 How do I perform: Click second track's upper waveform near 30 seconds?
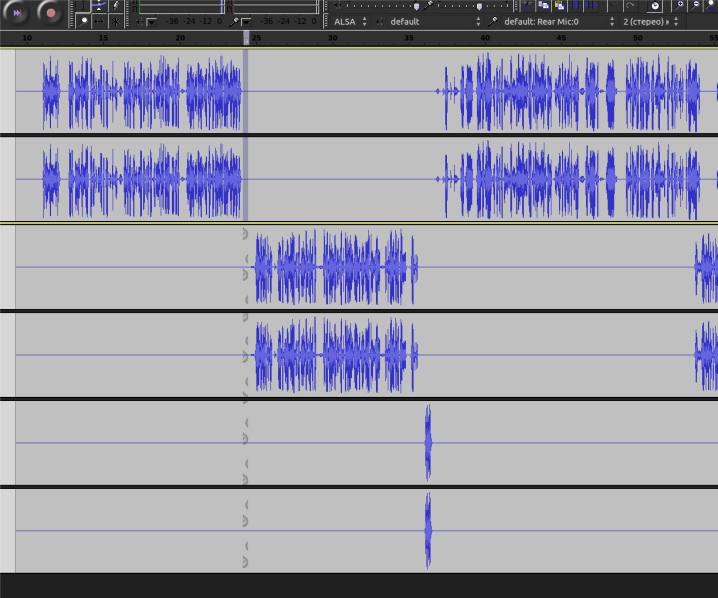tap(332, 267)
